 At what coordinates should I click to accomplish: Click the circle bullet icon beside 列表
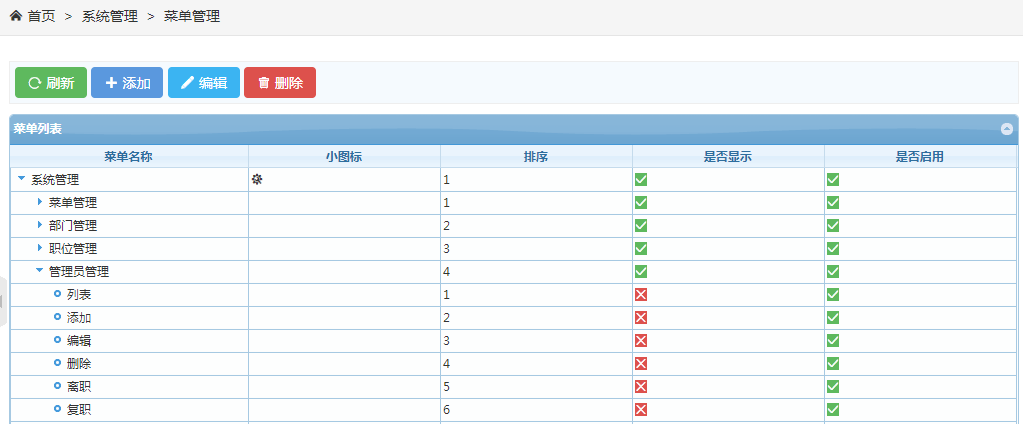point(57,294)
